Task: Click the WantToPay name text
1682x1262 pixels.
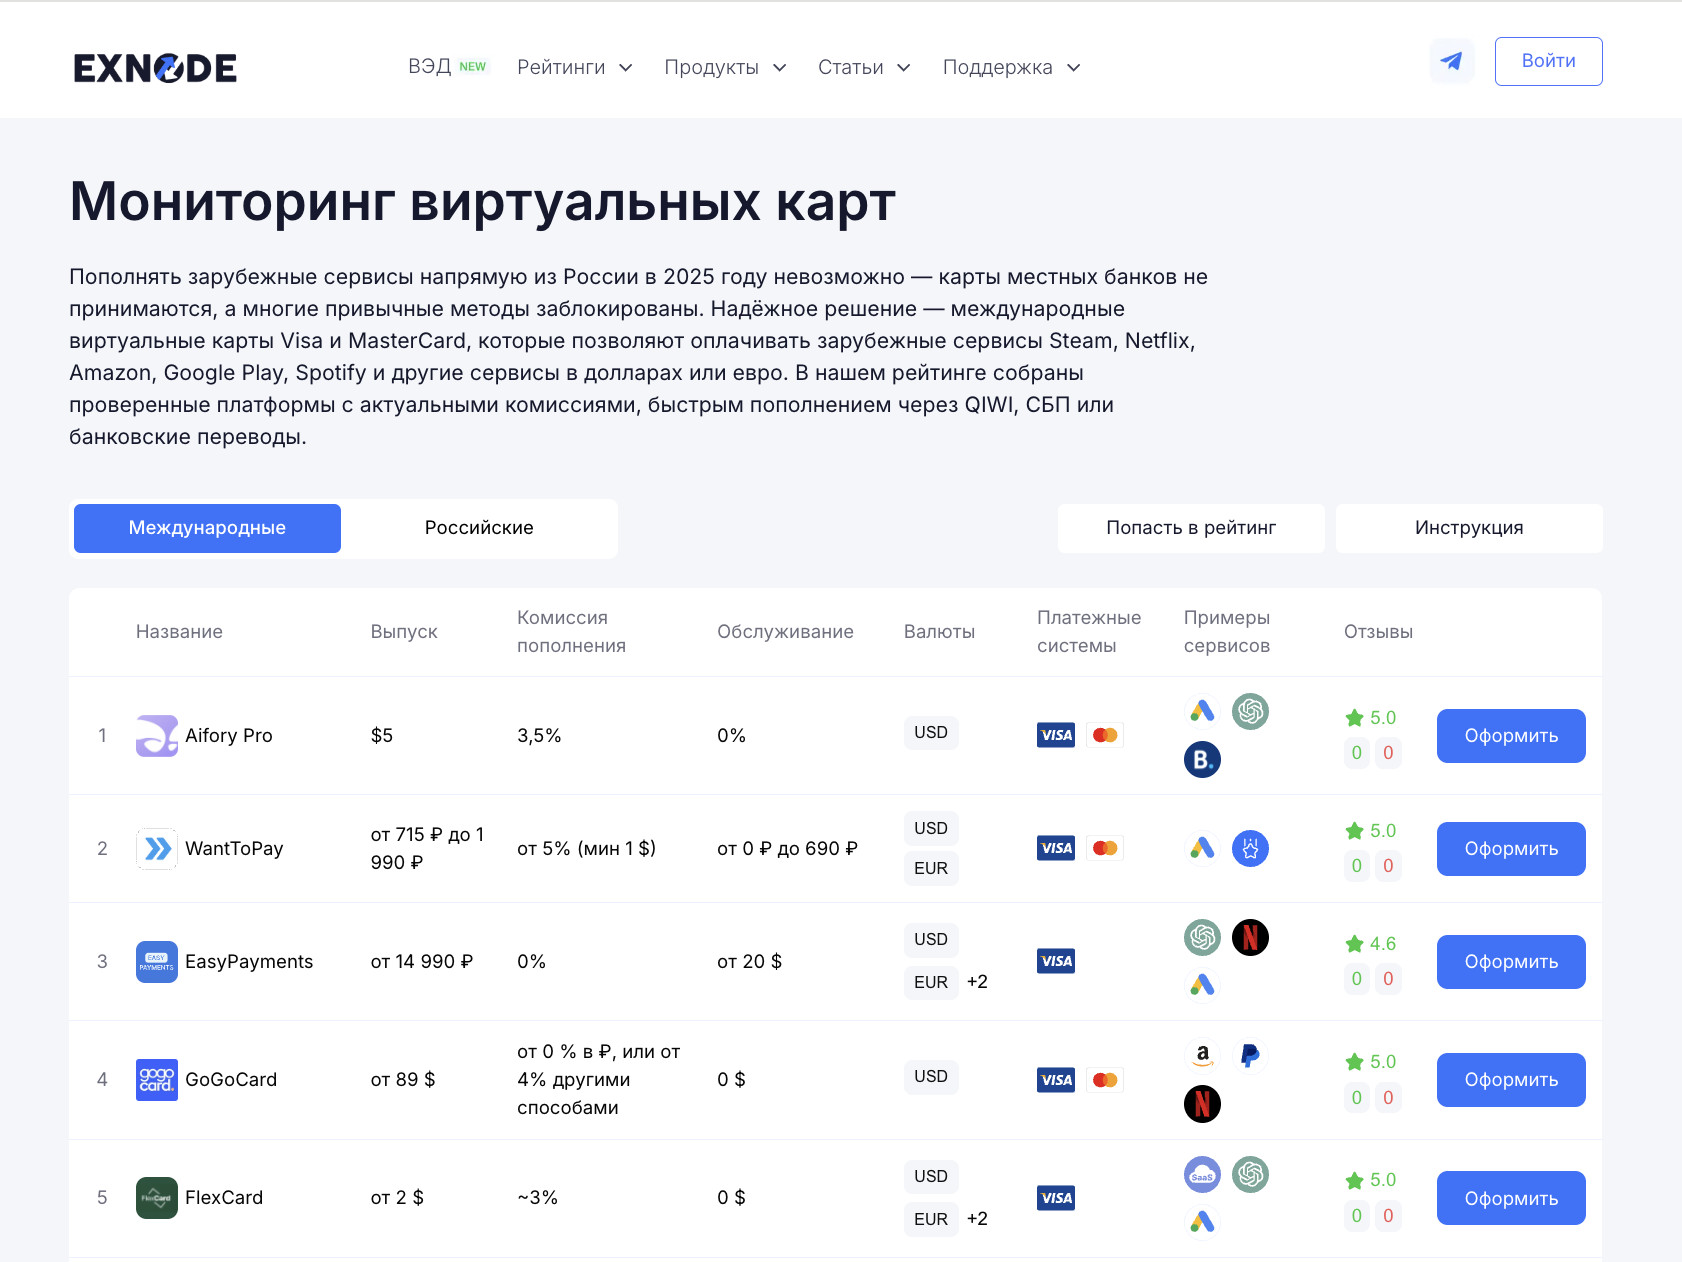Action: pos(234,849)
